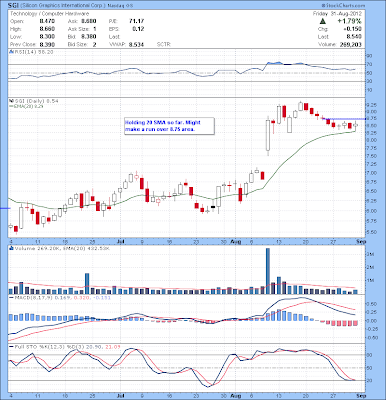Click the Sep label on price chart axis
The width and height of the screenshot is (386, 400).
pos(361,241)
